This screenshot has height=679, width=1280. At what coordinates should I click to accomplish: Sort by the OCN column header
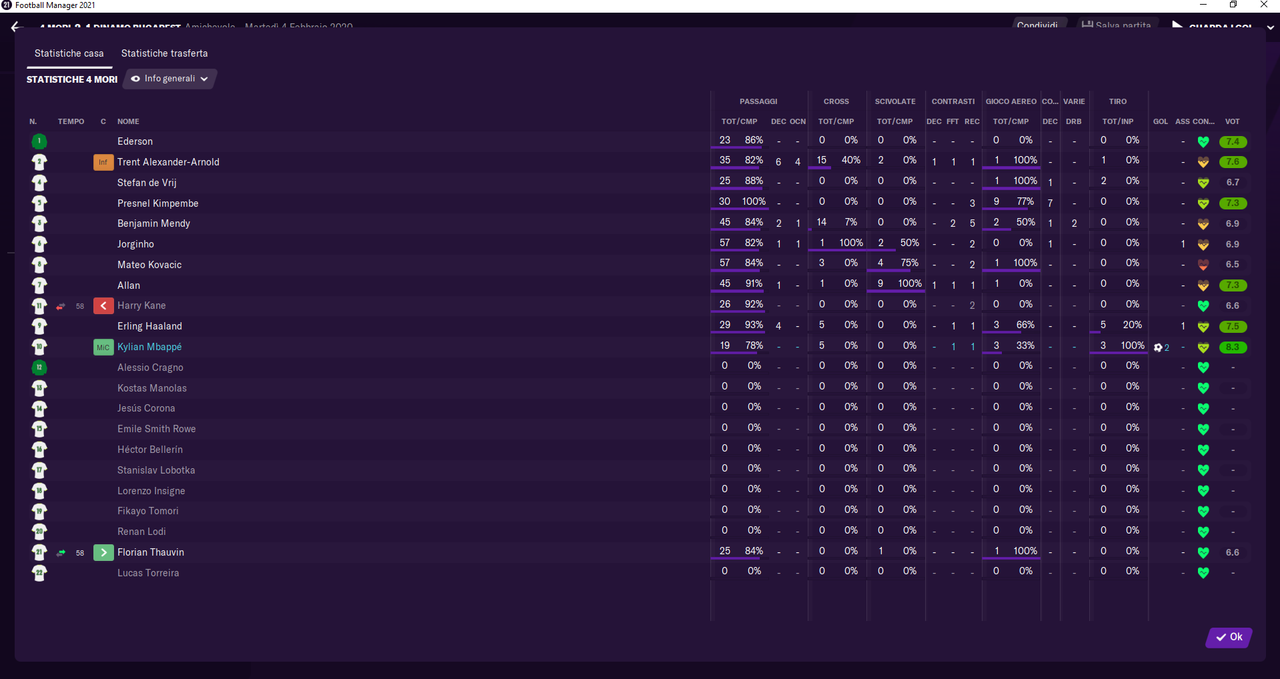[x=797, y=121]
